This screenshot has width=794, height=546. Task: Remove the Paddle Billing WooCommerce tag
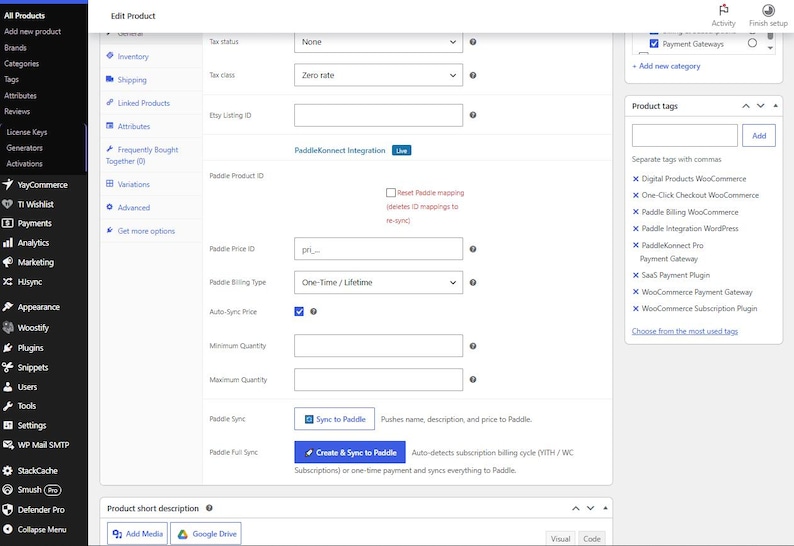(636, 212)
